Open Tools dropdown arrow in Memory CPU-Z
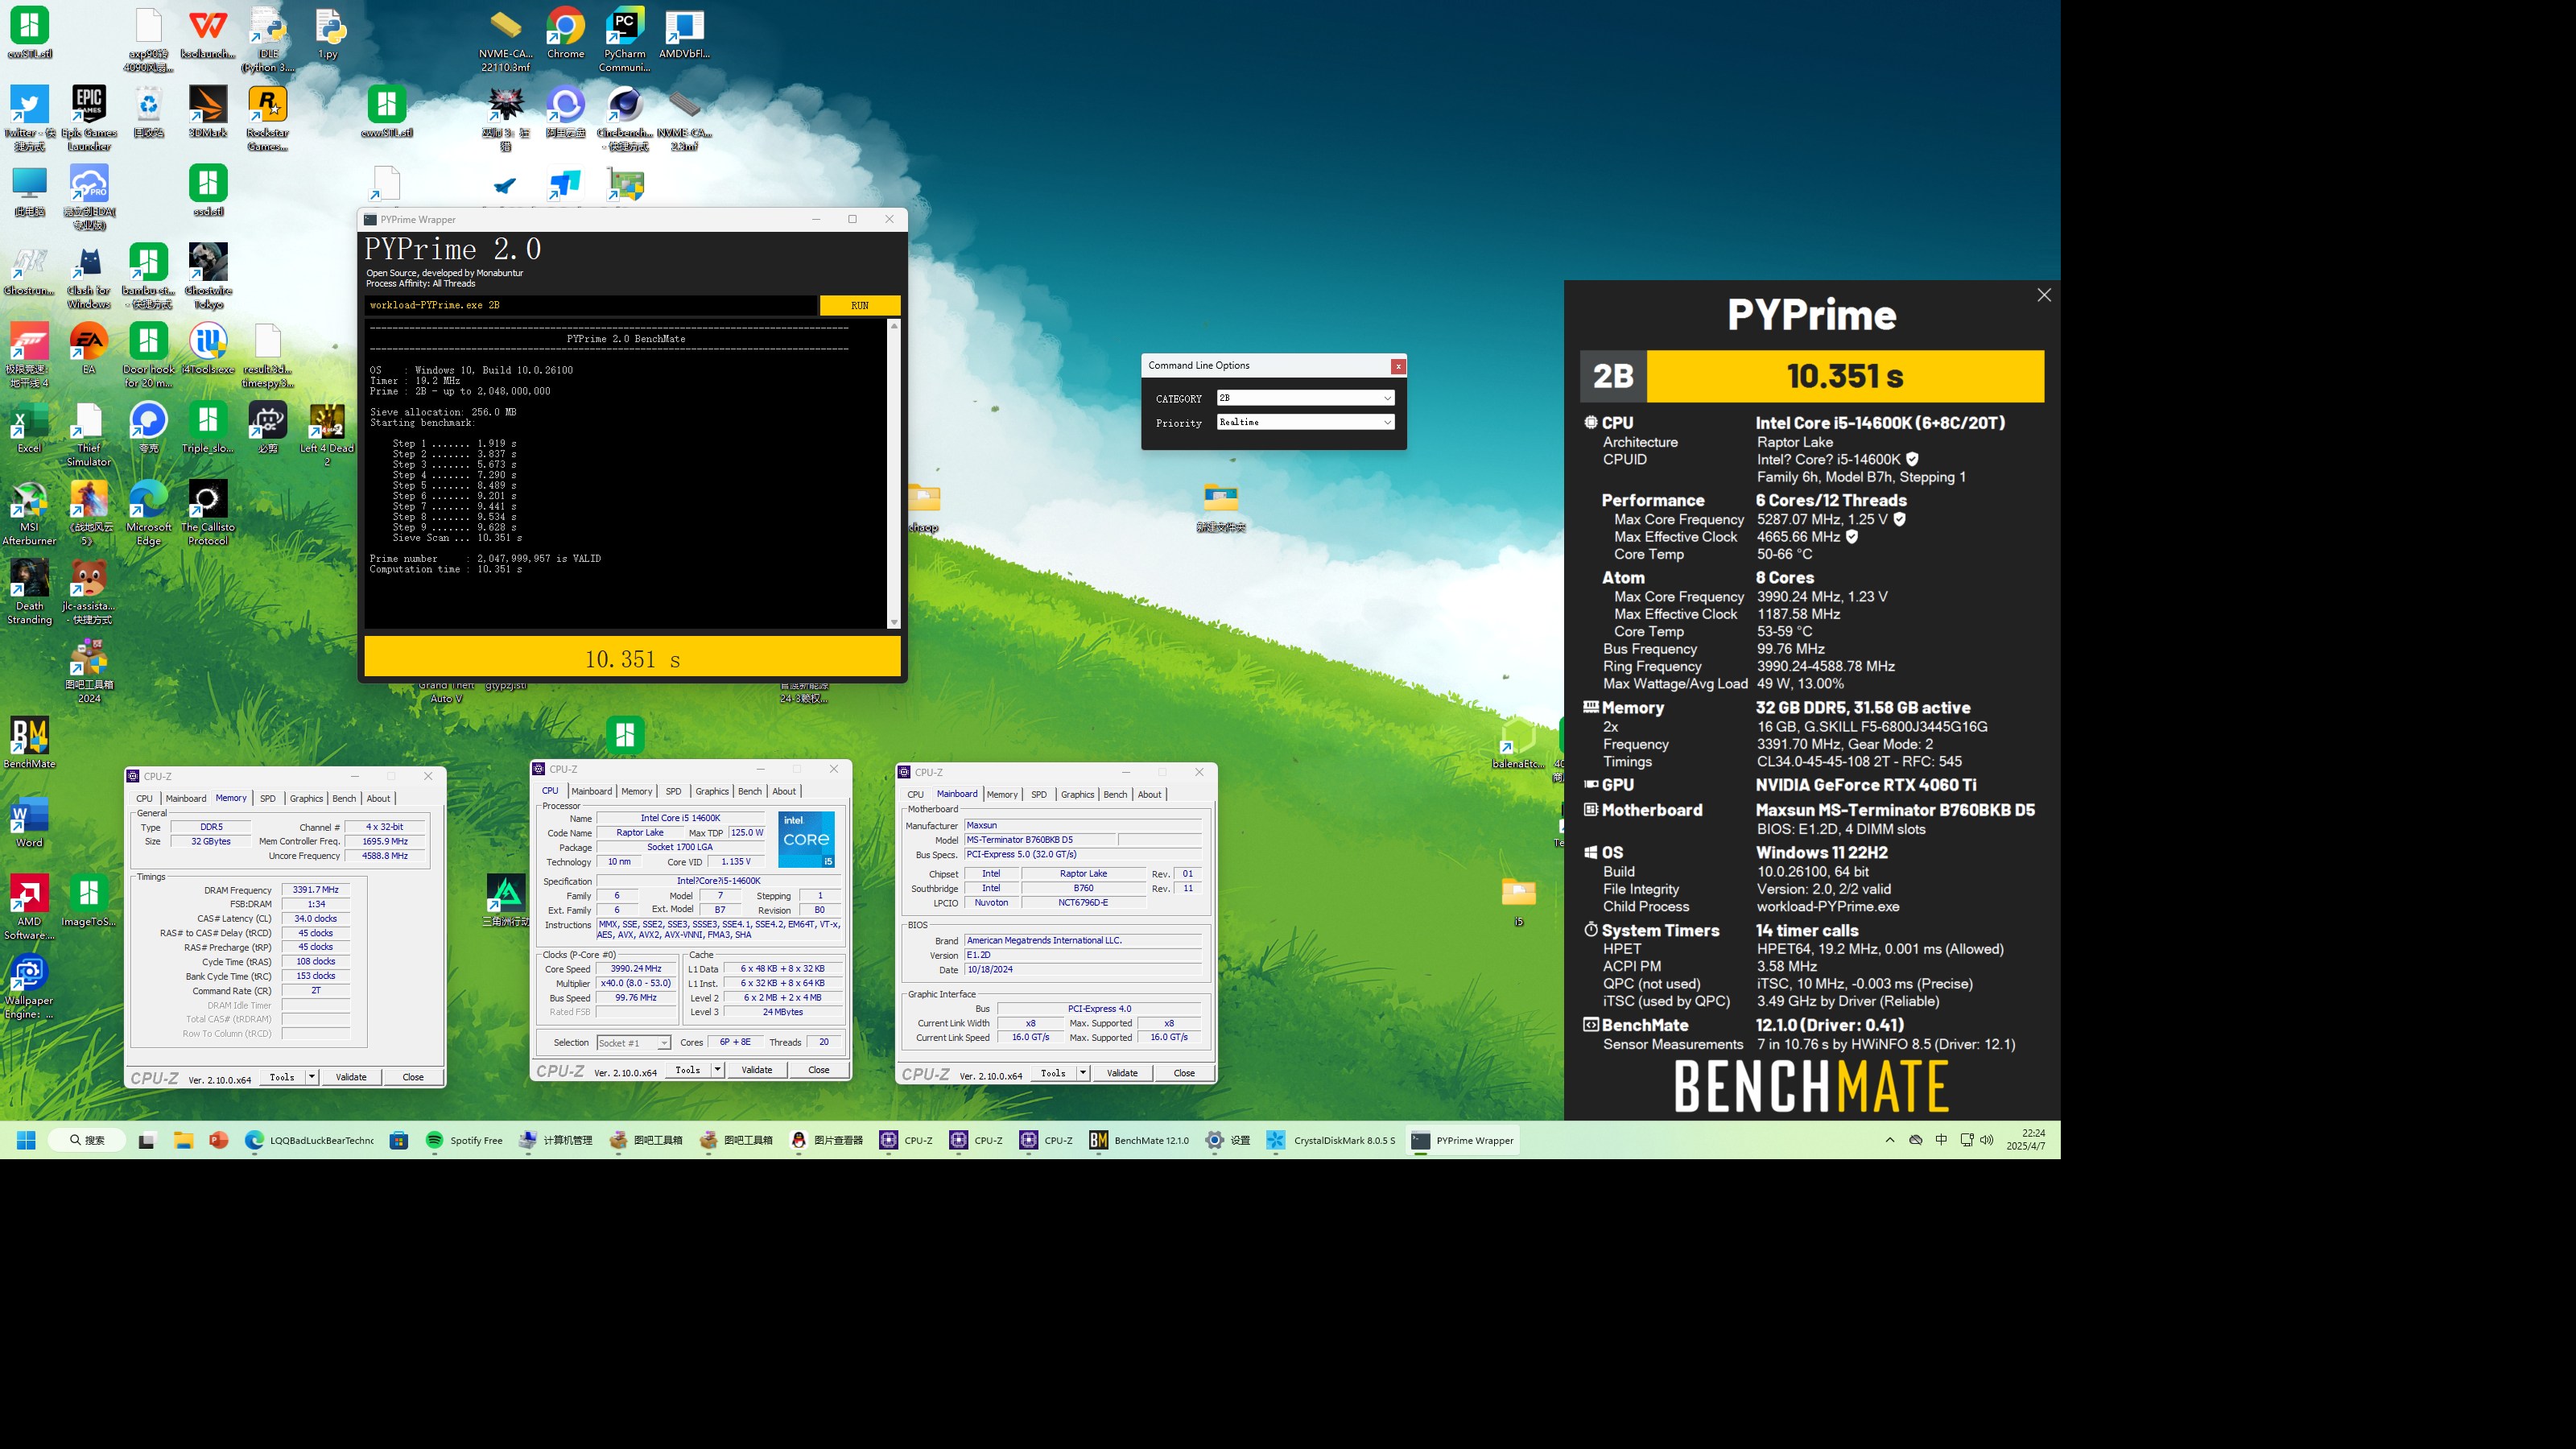Viewport: 2576px width, 1449px height. [312, 1077]
